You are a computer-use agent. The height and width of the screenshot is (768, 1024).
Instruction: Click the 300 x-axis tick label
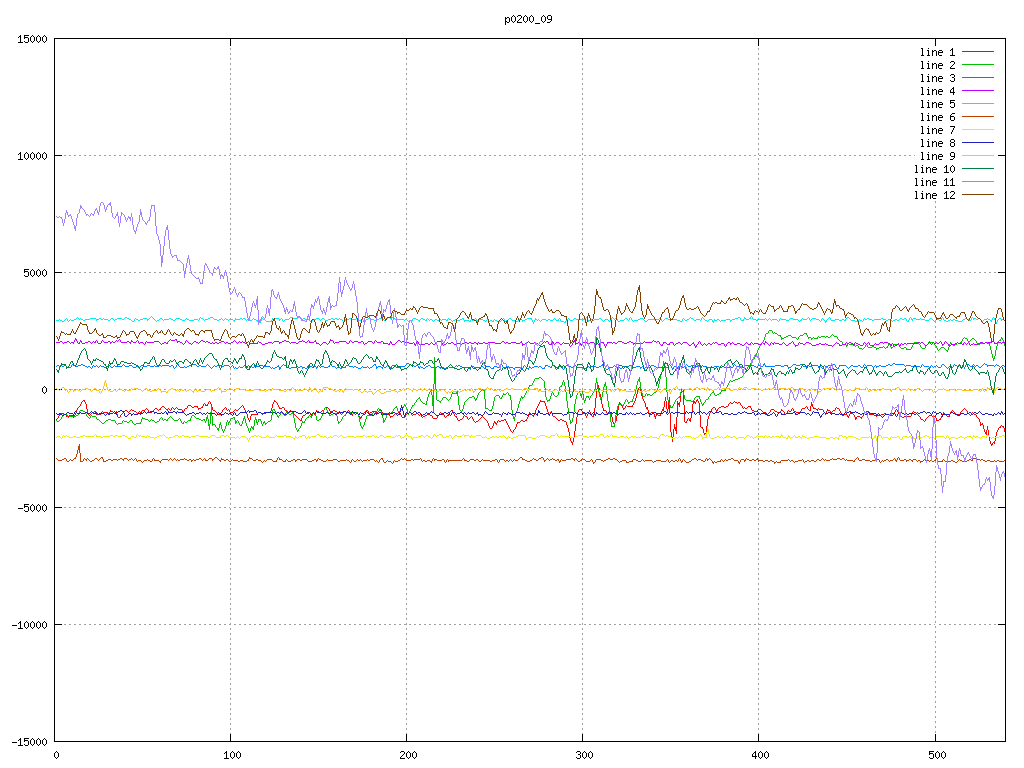click(583, 755)
